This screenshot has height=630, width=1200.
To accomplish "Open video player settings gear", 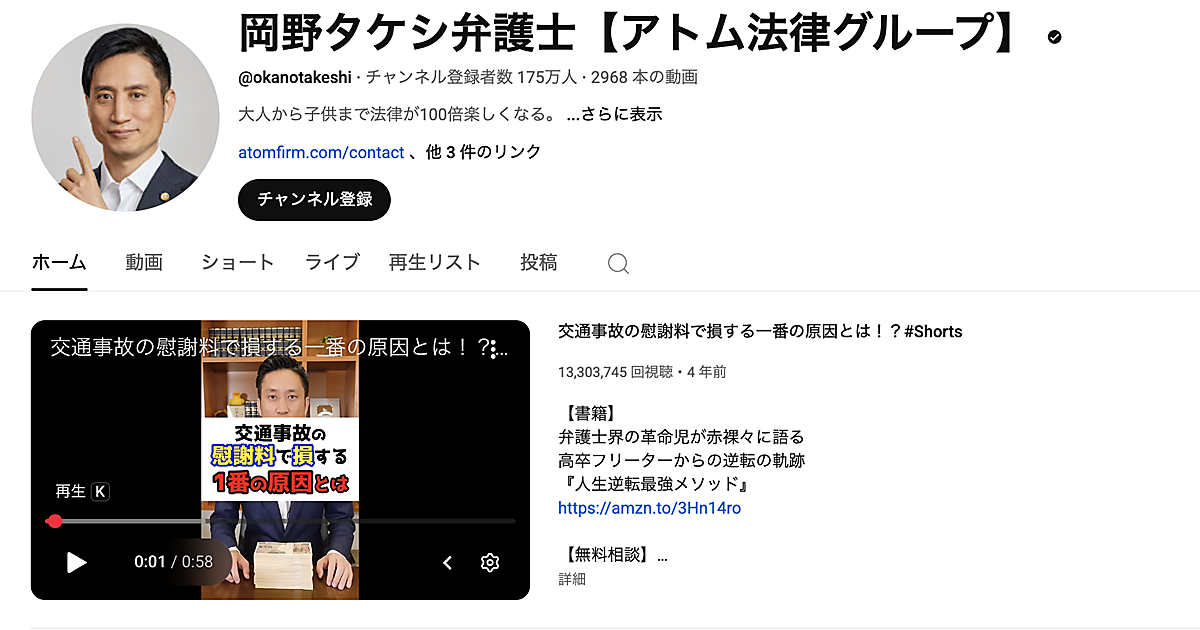I will click(490, 562).
